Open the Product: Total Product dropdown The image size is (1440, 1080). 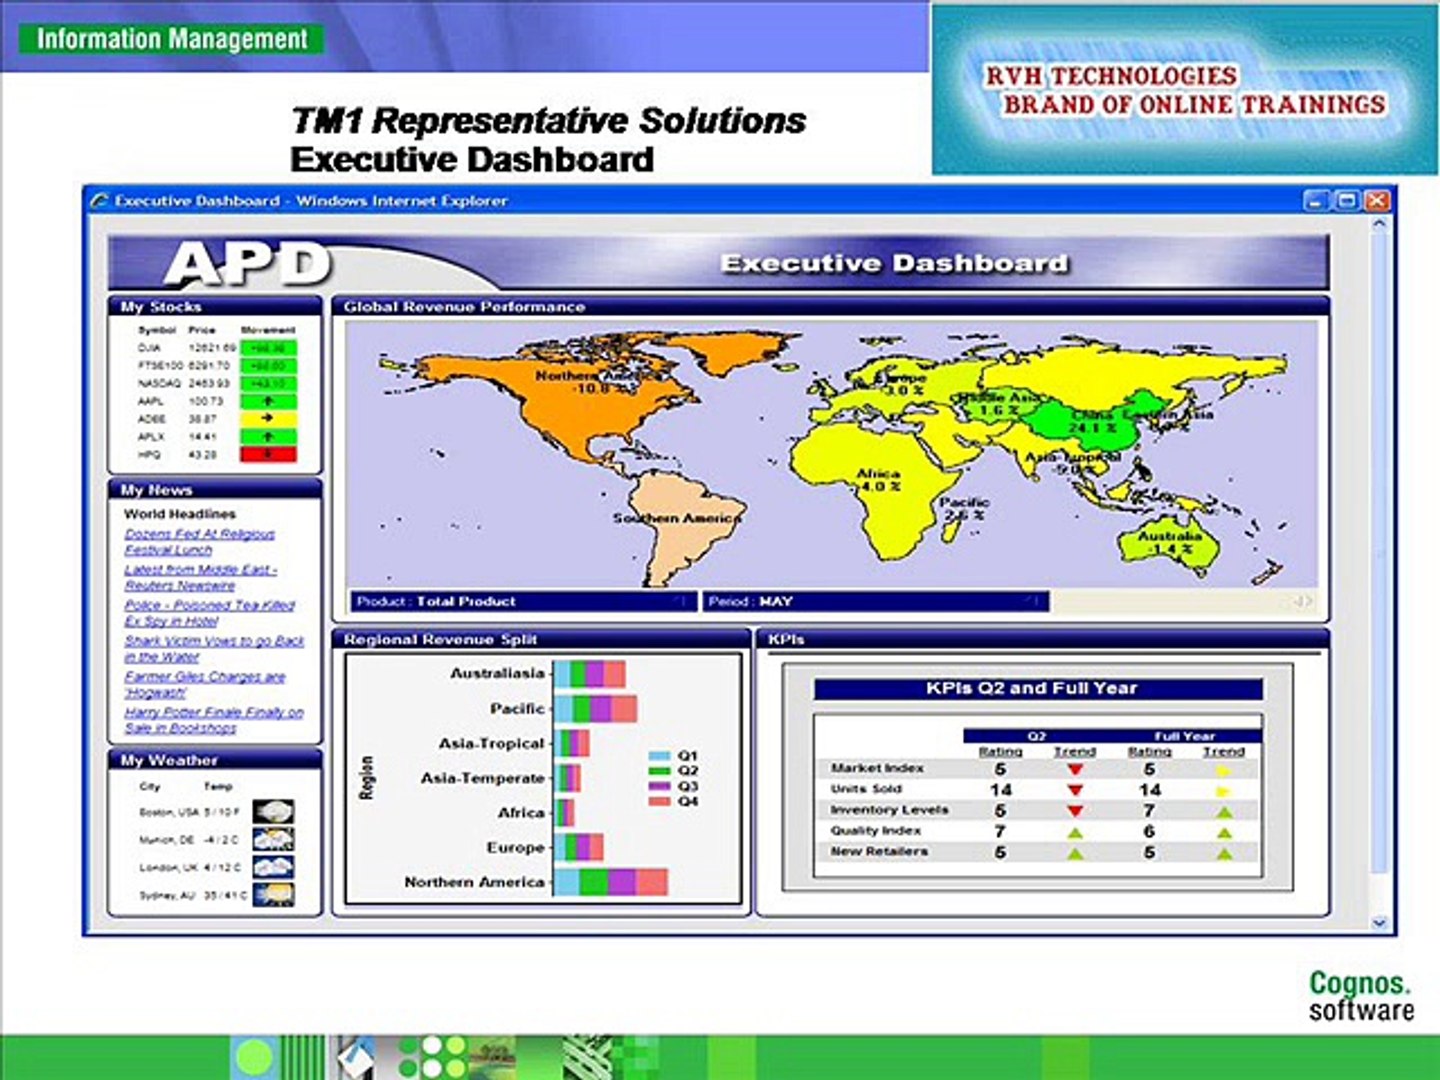pyautogui.click(x=523, y=602)
